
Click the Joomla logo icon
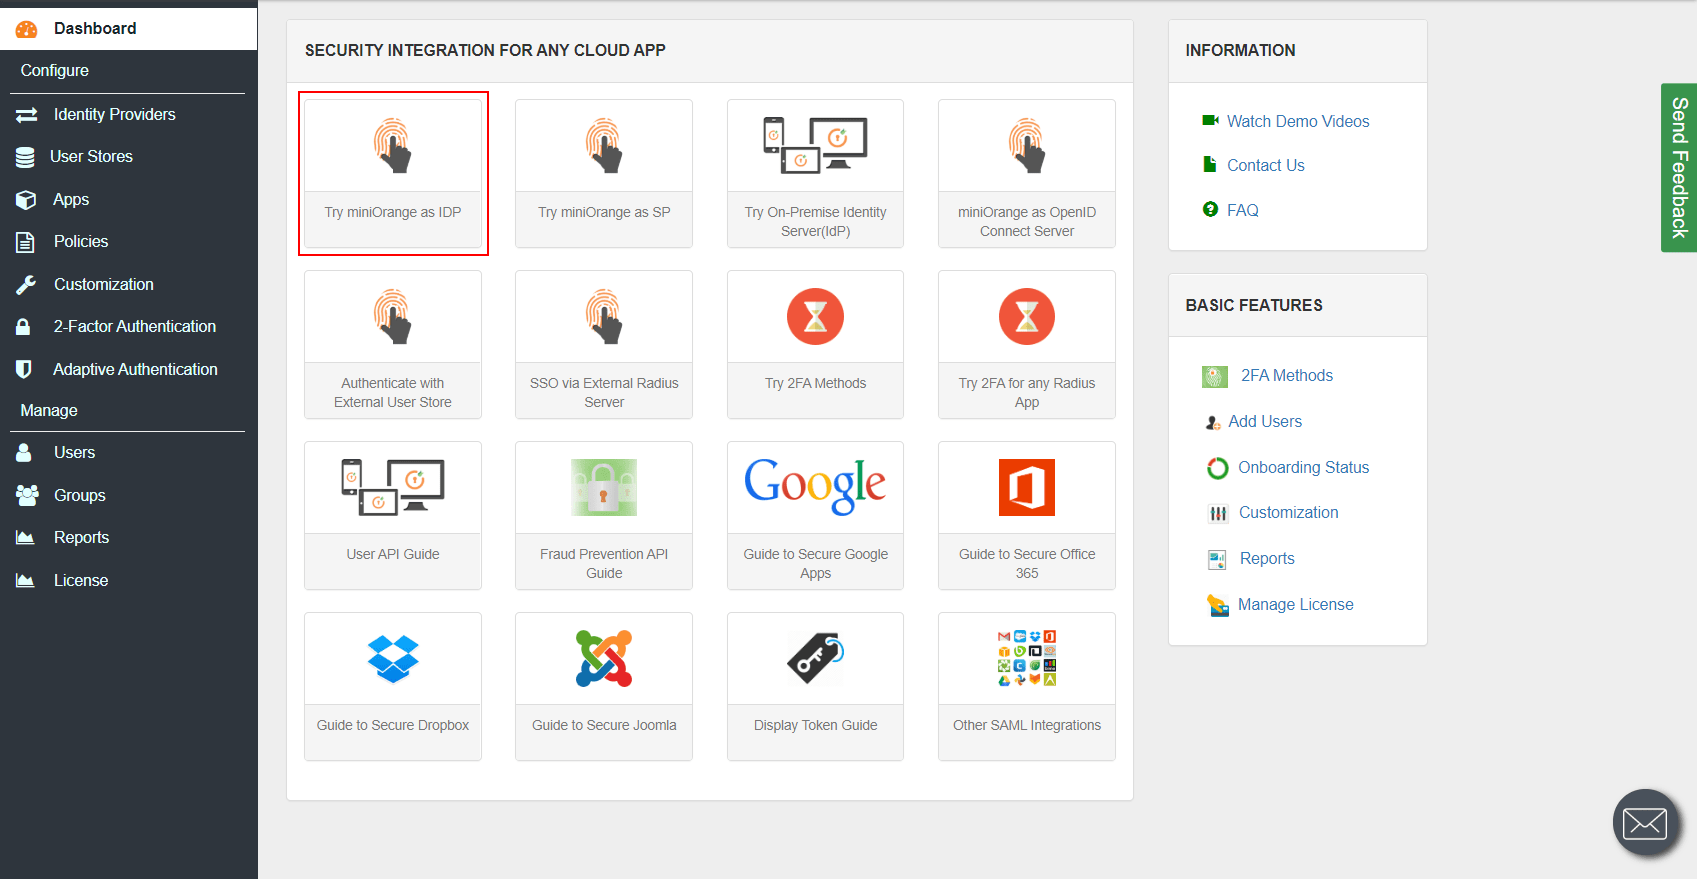point(604,658)
